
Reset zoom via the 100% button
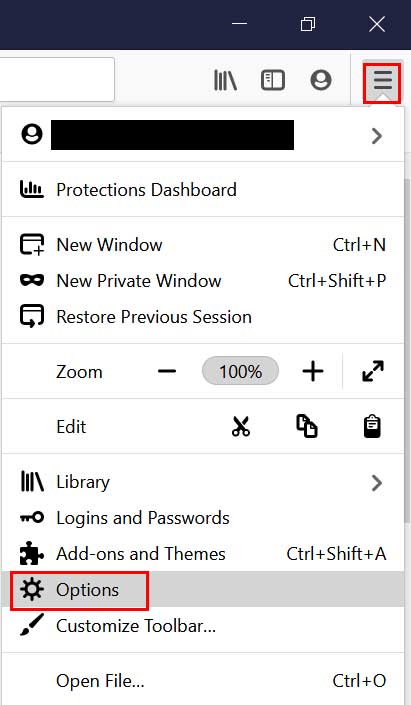[241, 371]
